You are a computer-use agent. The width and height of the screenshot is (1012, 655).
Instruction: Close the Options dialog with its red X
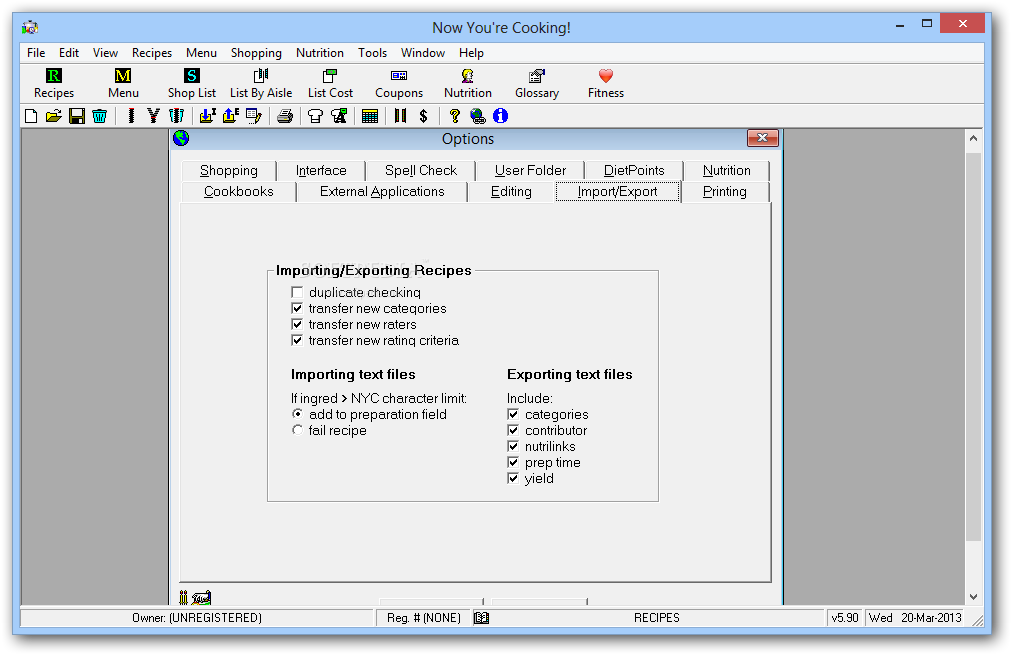762,137
